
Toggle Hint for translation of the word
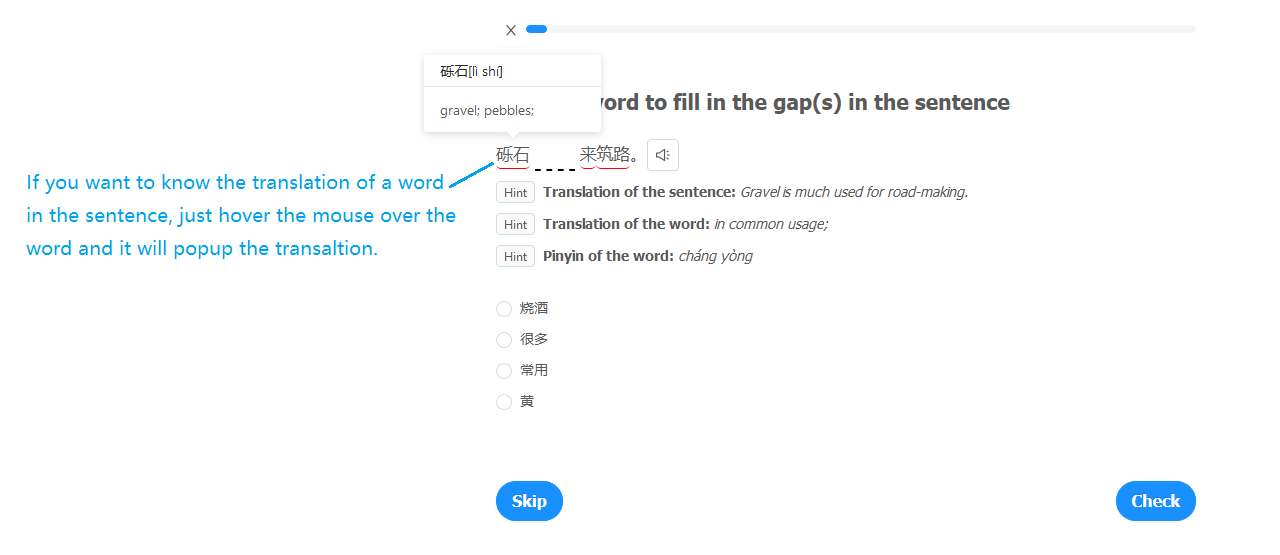[515, 225]
